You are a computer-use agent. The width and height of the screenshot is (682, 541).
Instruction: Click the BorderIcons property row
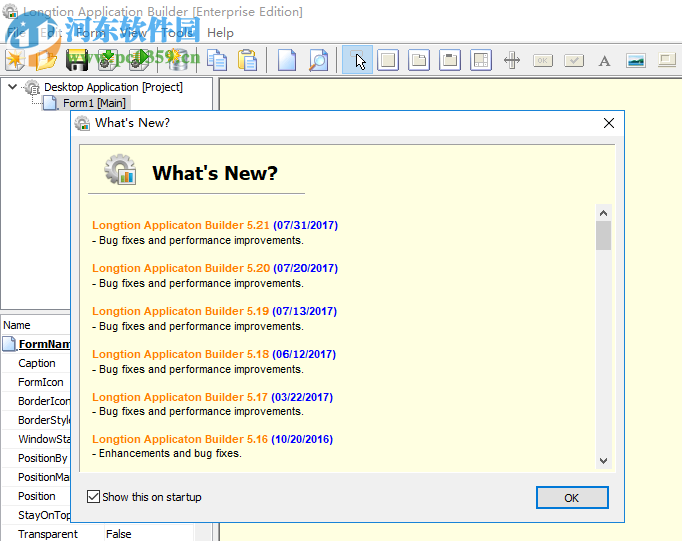tap(37, 401)
